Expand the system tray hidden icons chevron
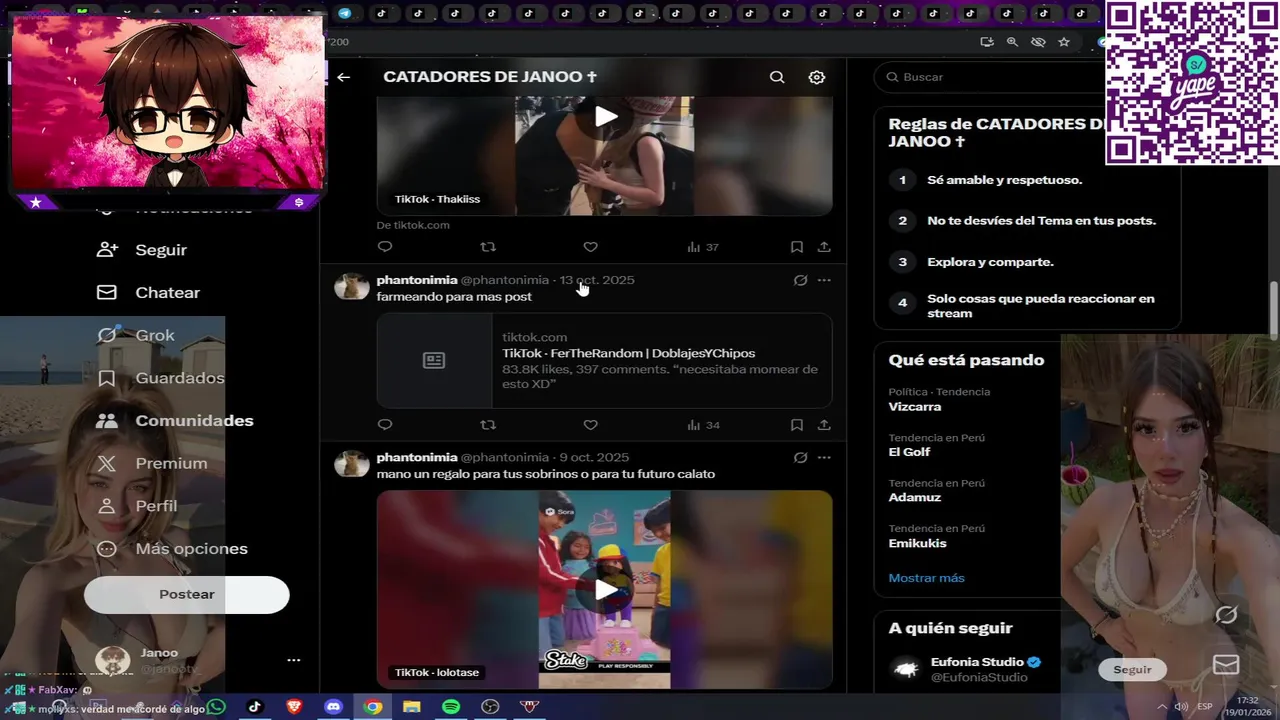Viewport: 1280px width, 720px height. click(1162, 707)
